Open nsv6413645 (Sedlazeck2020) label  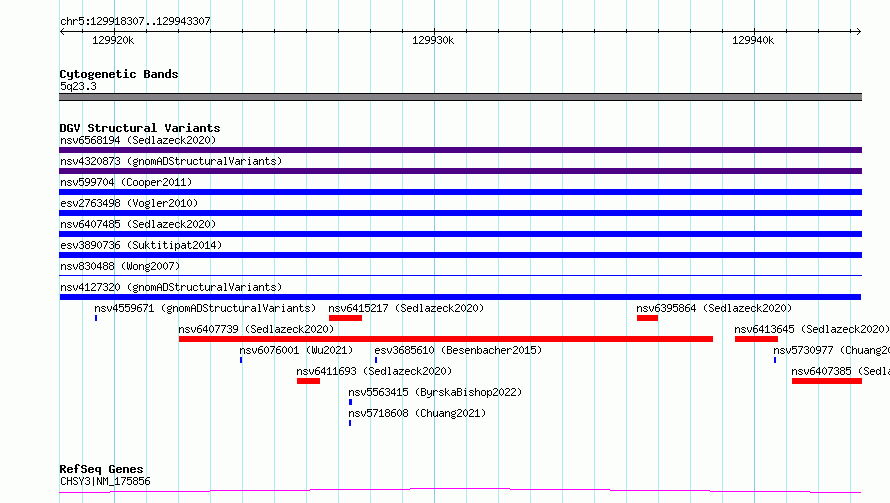pos(812,329)
